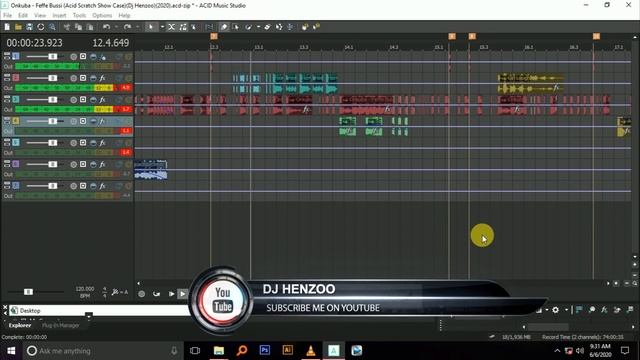Click the Paste clipboard icon
Viewport: 640px width, 360px height.
point(90,27)
